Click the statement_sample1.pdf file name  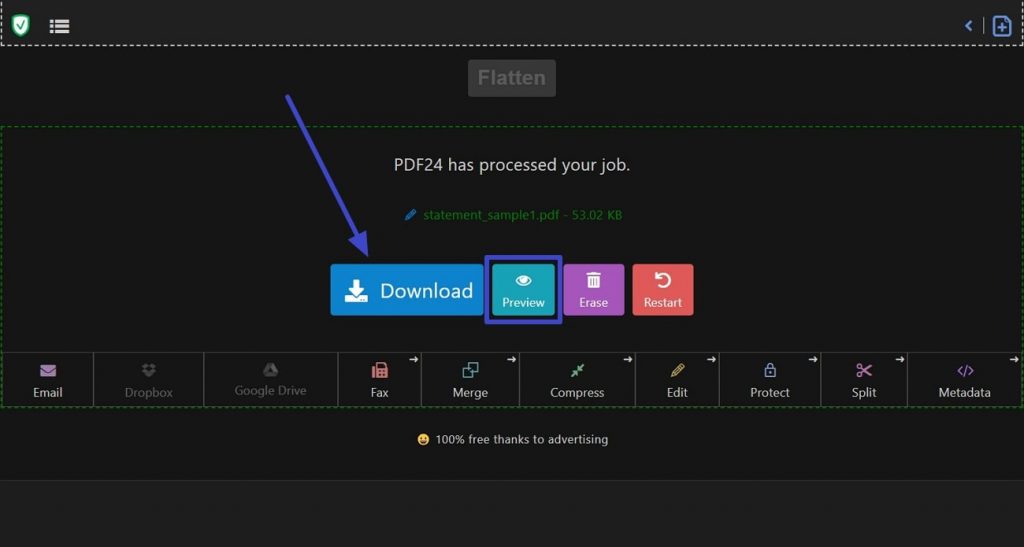tap(491, 215)
